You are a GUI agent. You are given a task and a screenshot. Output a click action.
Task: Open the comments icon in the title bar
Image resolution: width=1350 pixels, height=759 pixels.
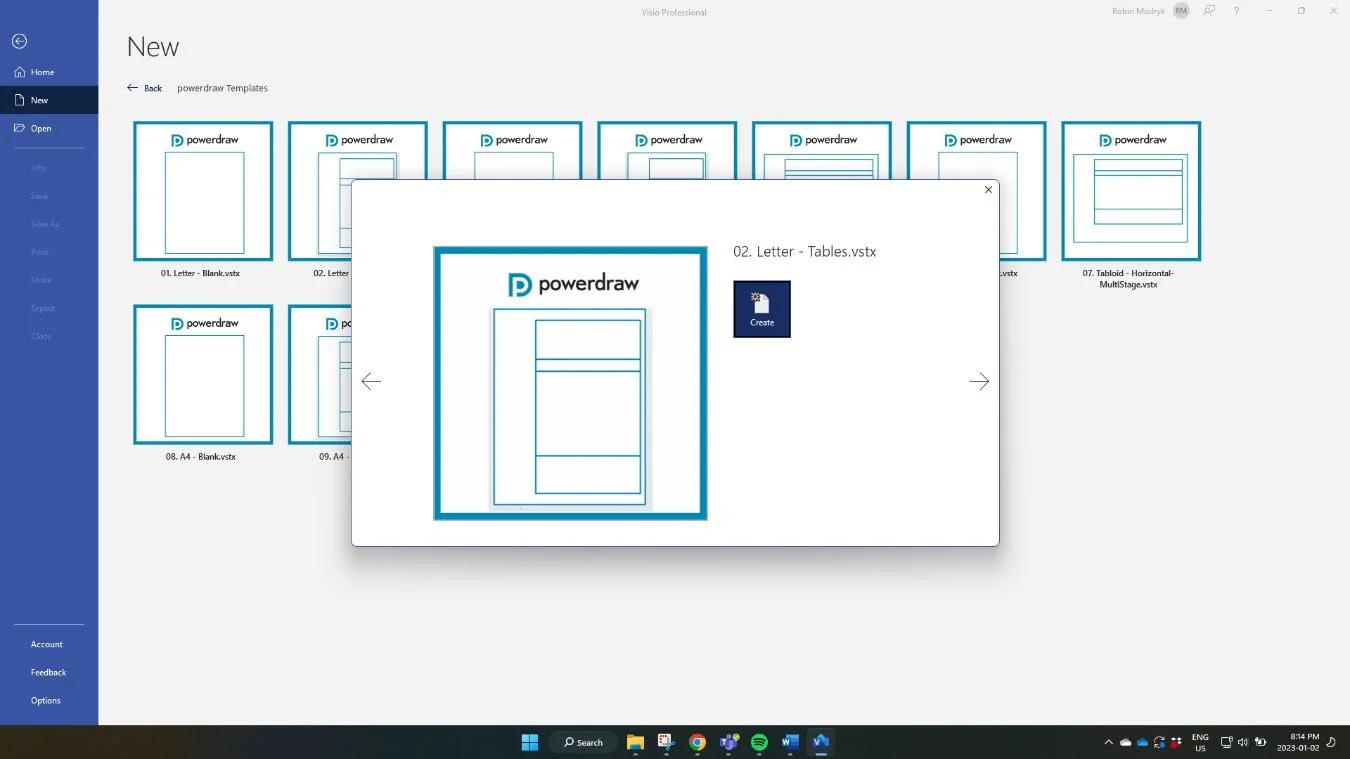coord(1209,11)
